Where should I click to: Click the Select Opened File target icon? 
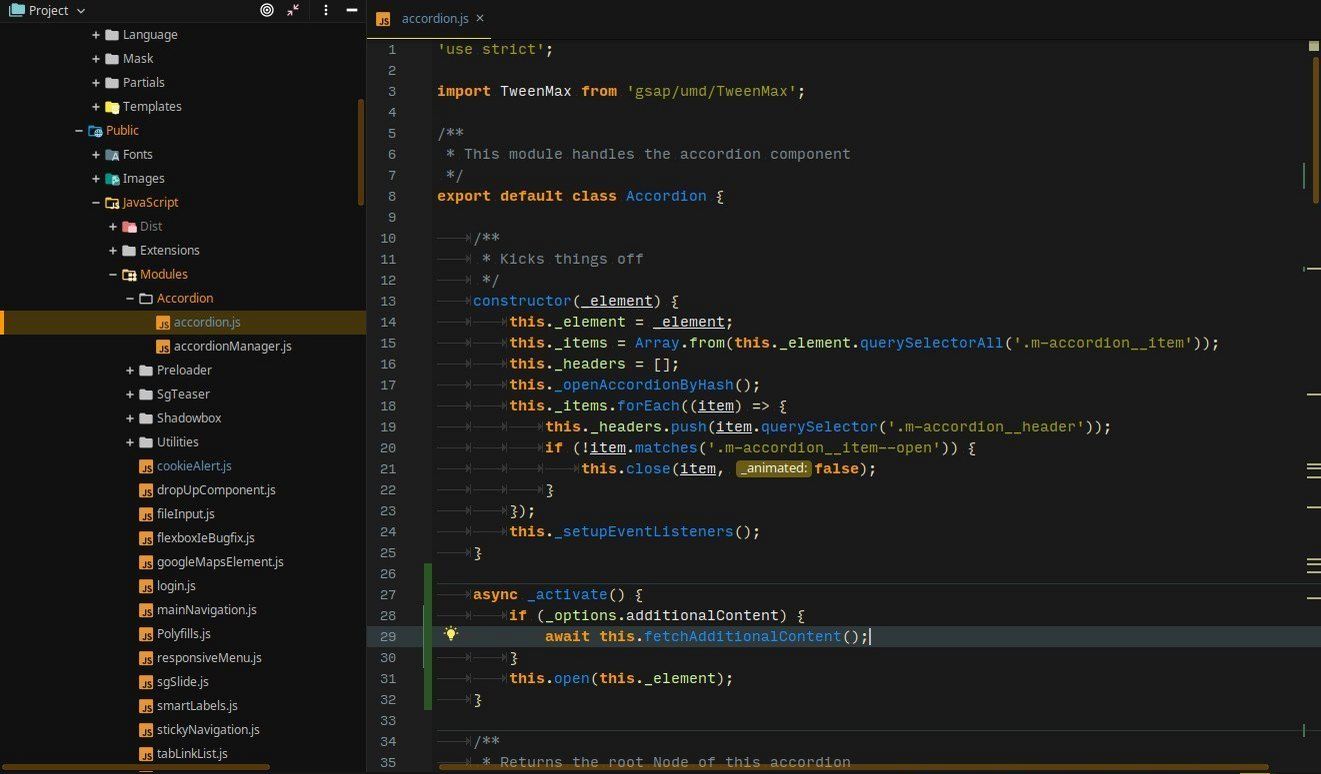click(x=266, y=10)
